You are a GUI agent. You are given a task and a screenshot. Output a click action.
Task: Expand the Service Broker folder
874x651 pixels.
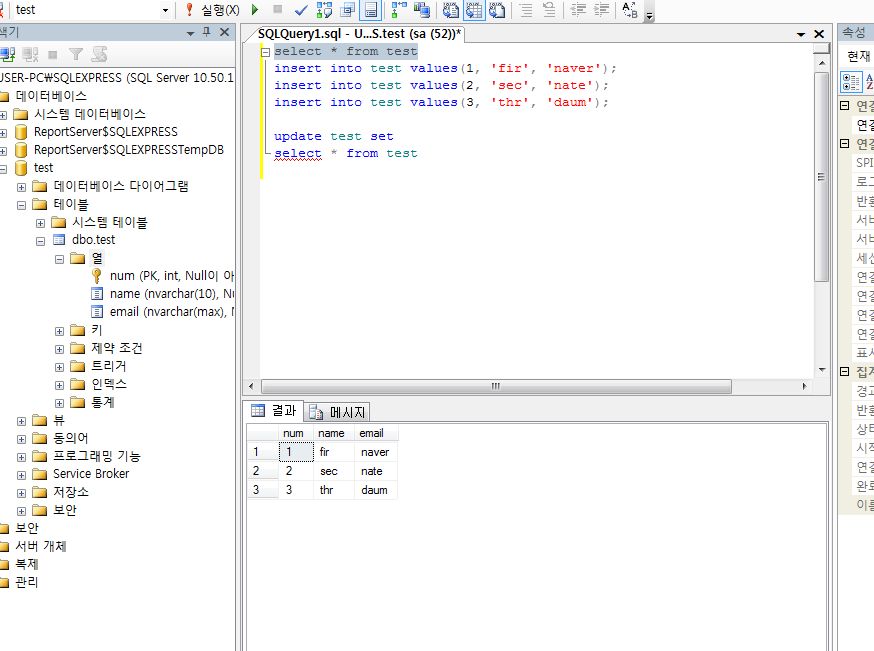pos(21,475)
